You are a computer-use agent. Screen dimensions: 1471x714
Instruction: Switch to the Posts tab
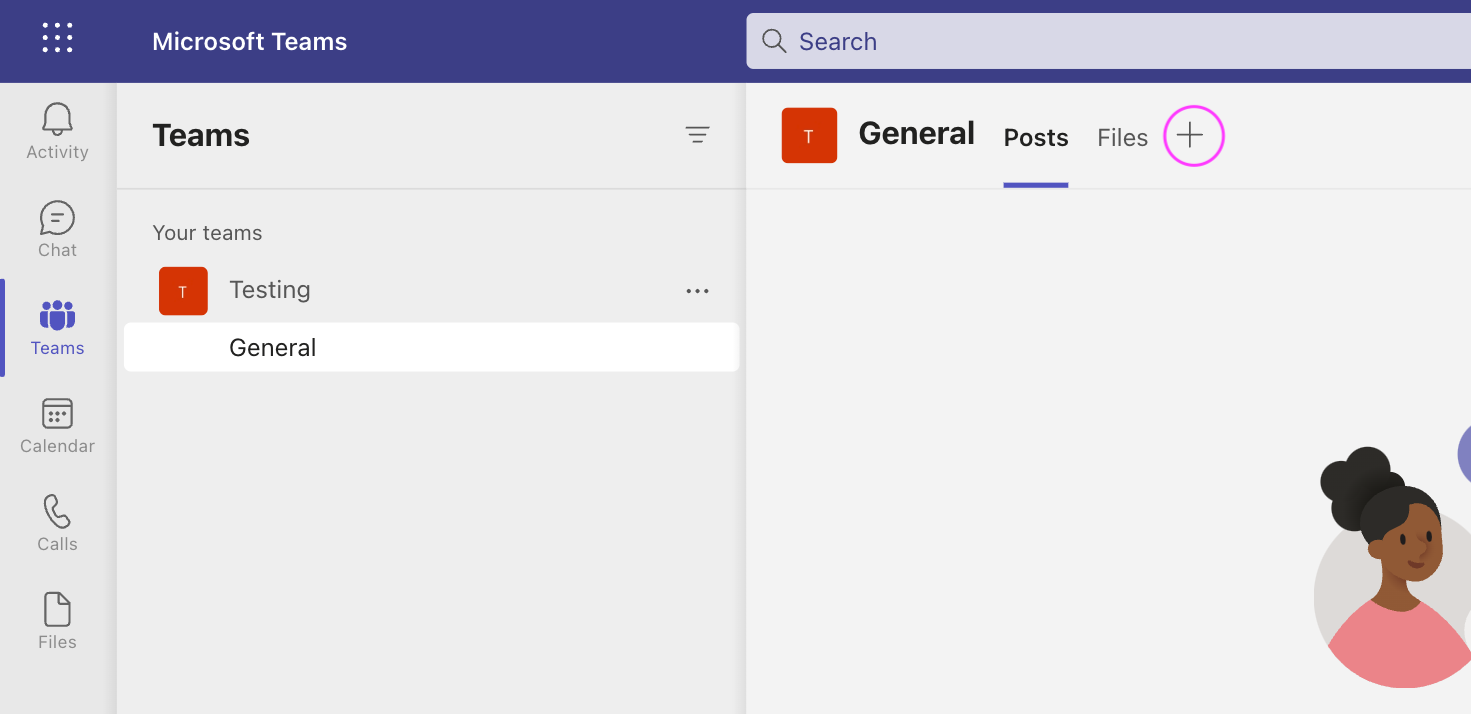pos(1035,138)
